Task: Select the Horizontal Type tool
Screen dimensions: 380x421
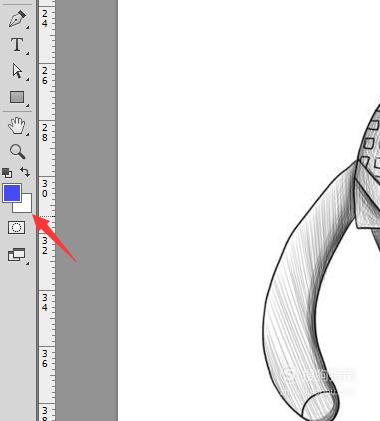Action: (17, 45)
